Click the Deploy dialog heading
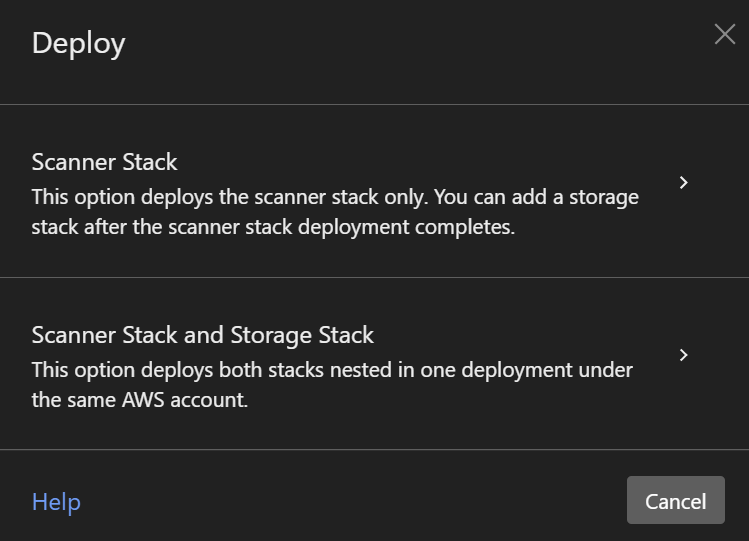 click(79, 44)
